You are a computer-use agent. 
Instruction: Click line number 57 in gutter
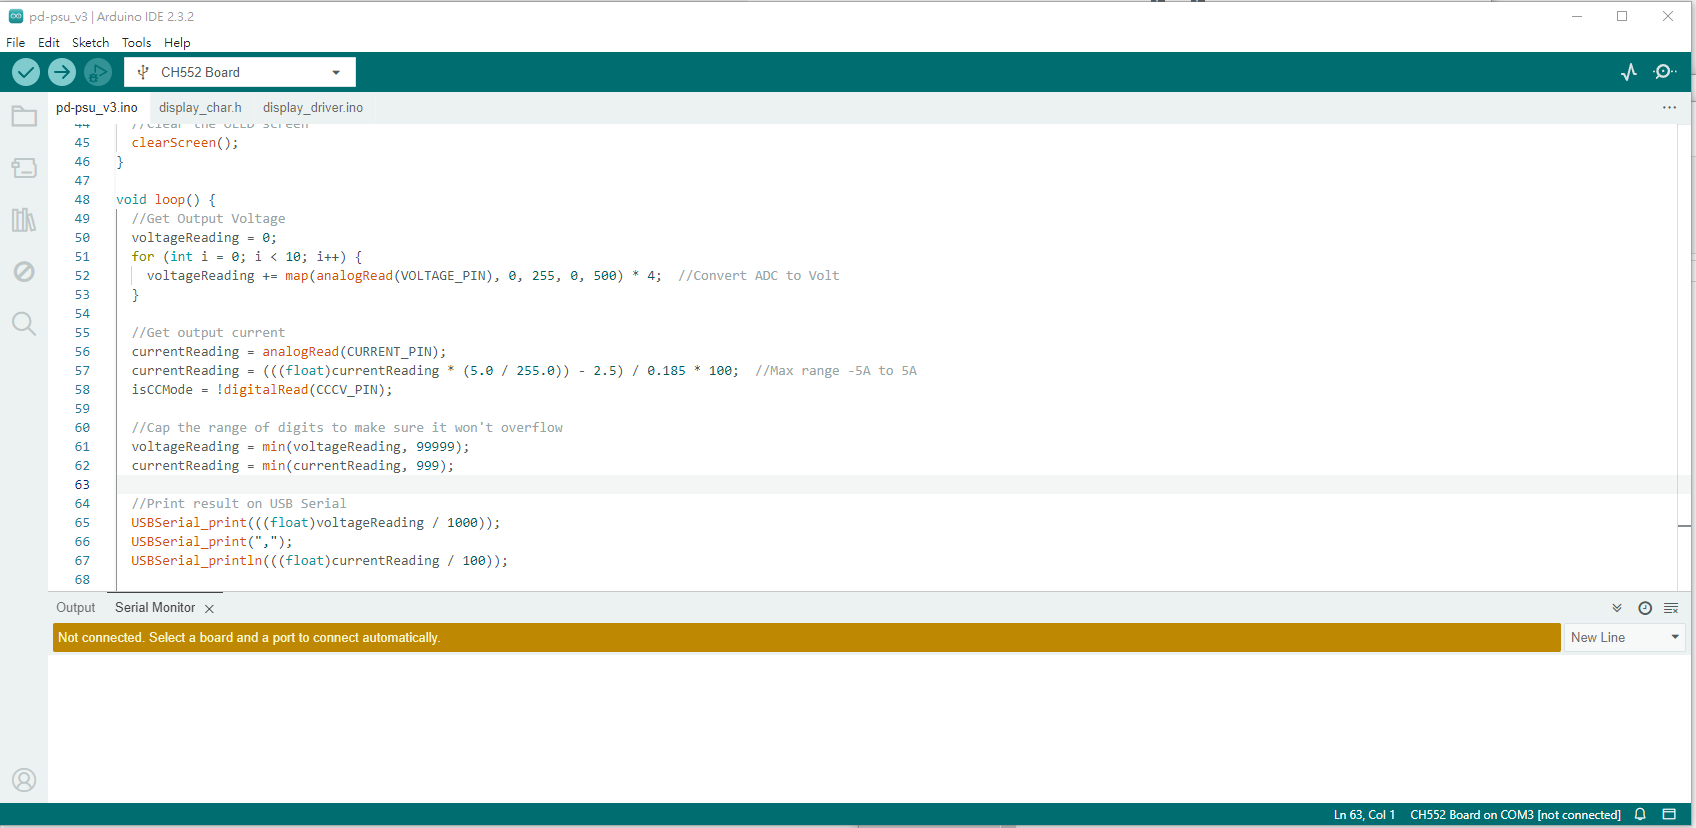pyautogui.click(x=82, y=371)
